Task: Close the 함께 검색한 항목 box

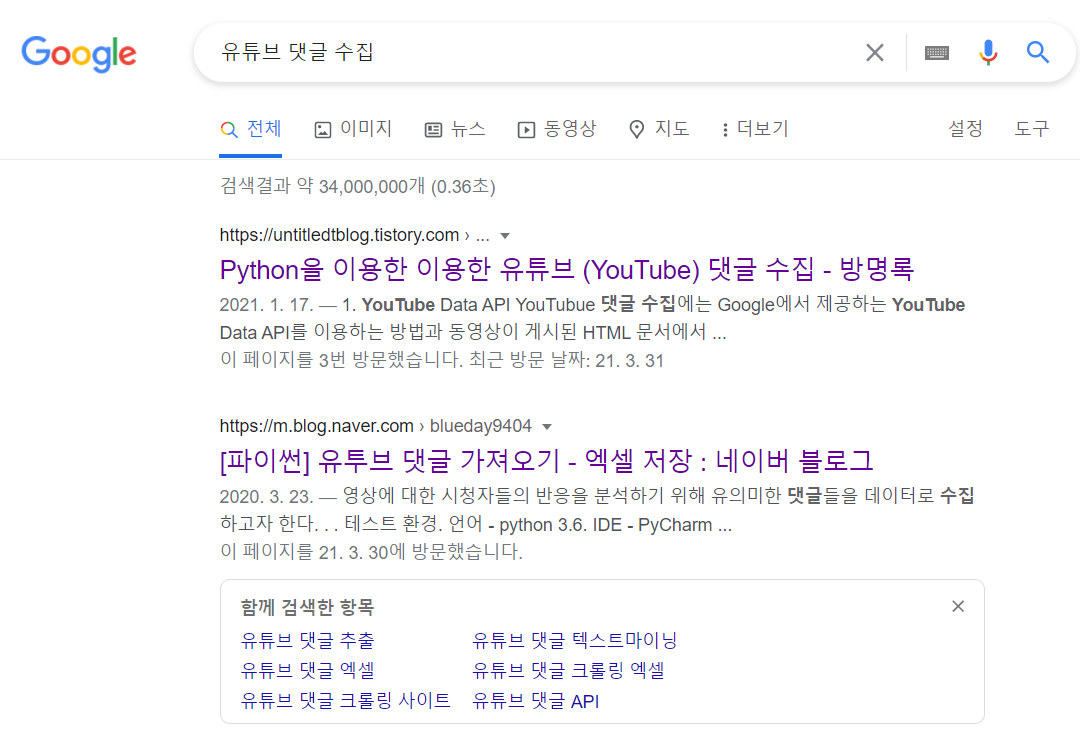Action: pyautogui.click(x=958, y=606)
